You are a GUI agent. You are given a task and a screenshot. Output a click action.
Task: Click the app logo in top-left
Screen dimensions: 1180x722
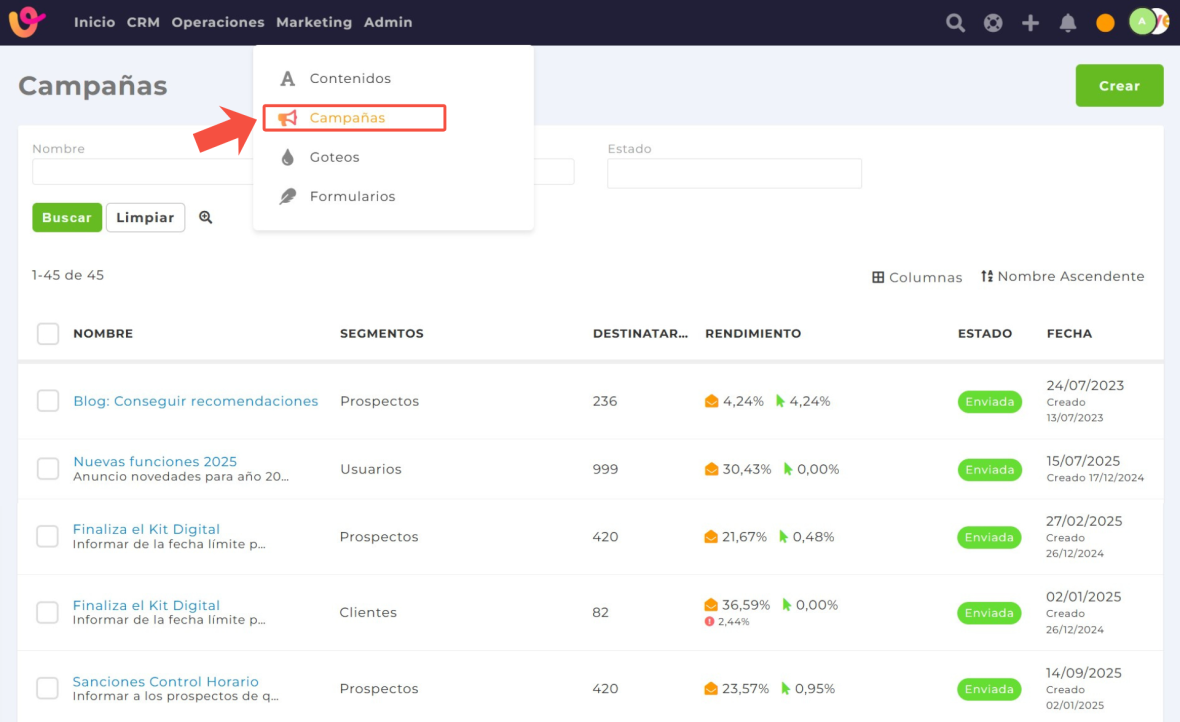pyautogui.click(x=27, y=22)
